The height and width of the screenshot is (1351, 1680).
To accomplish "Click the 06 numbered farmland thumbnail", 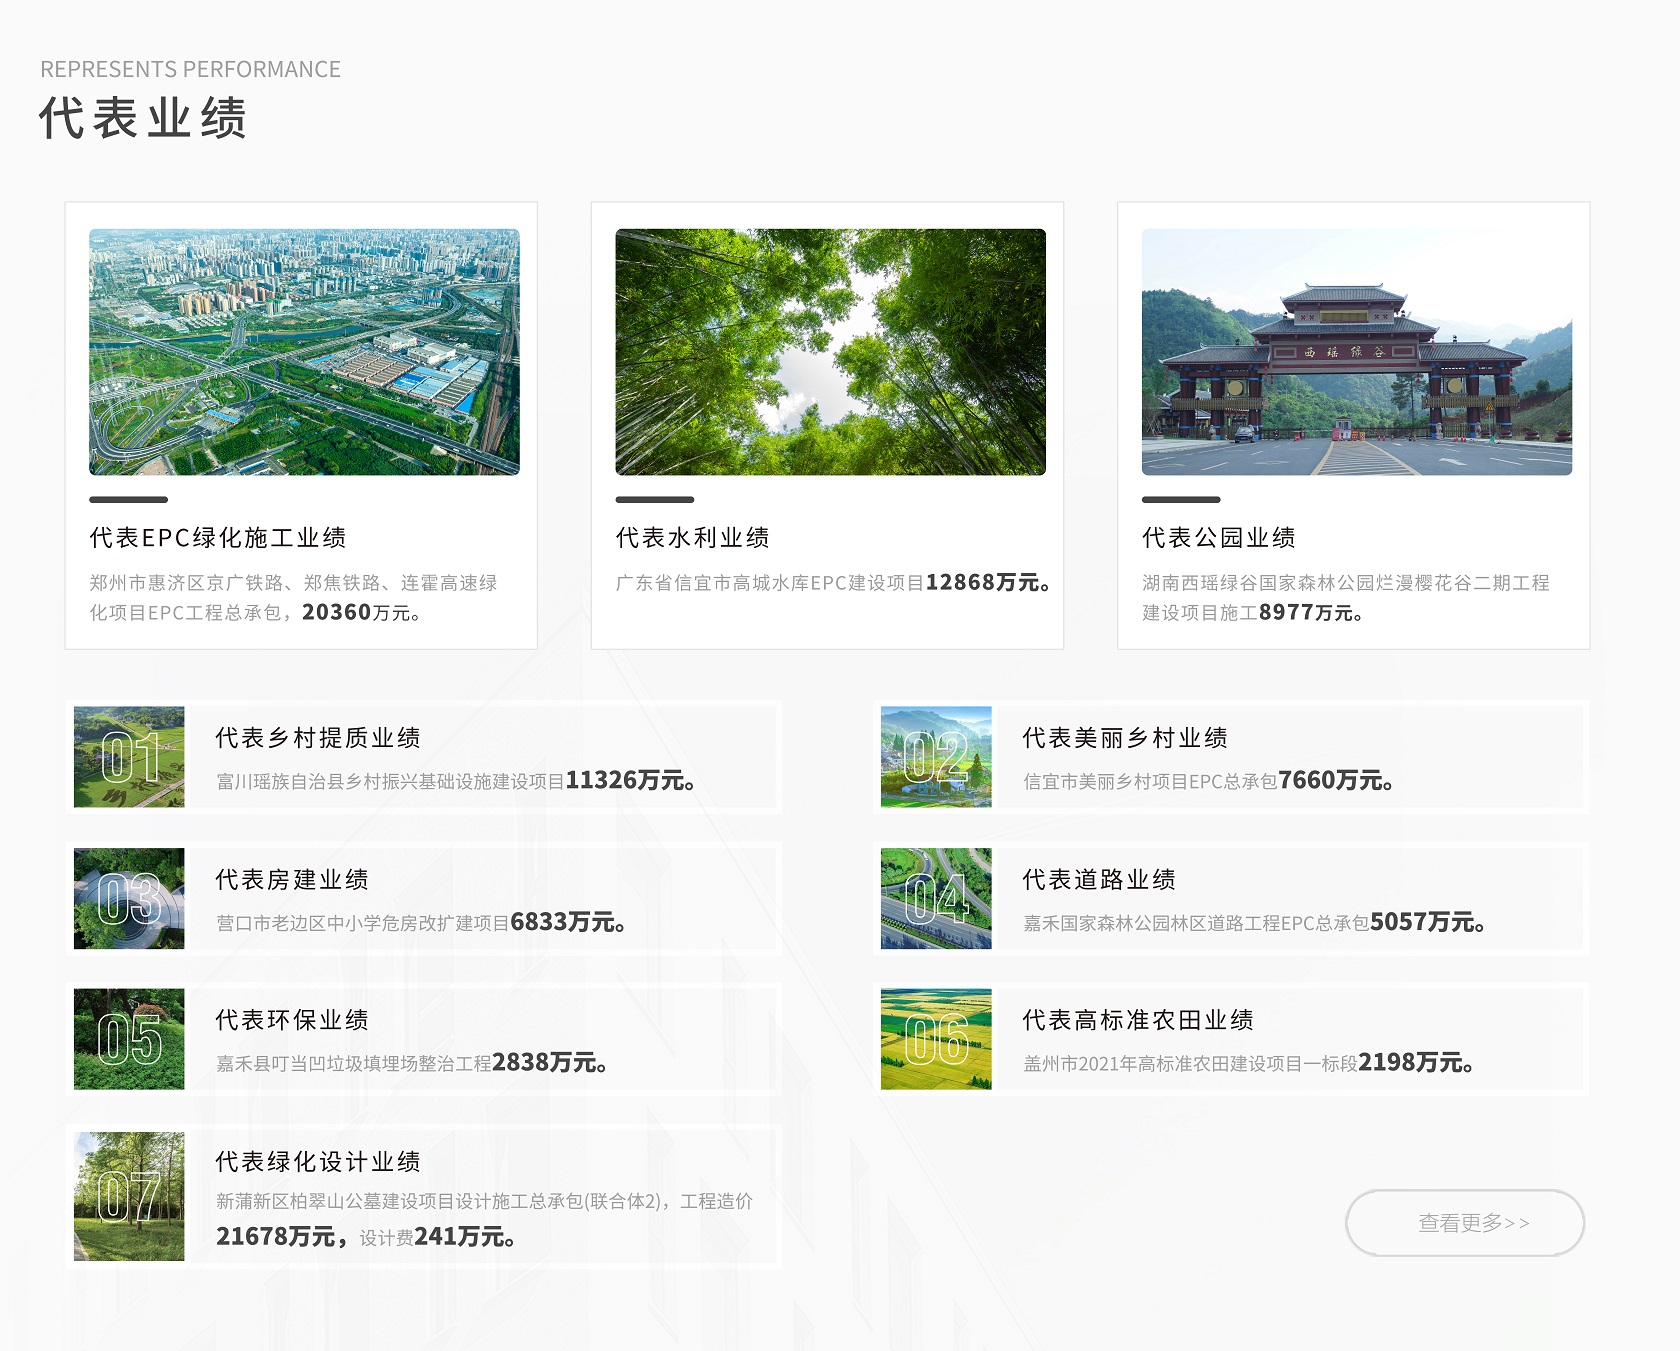I will (x=936, y=1039).
